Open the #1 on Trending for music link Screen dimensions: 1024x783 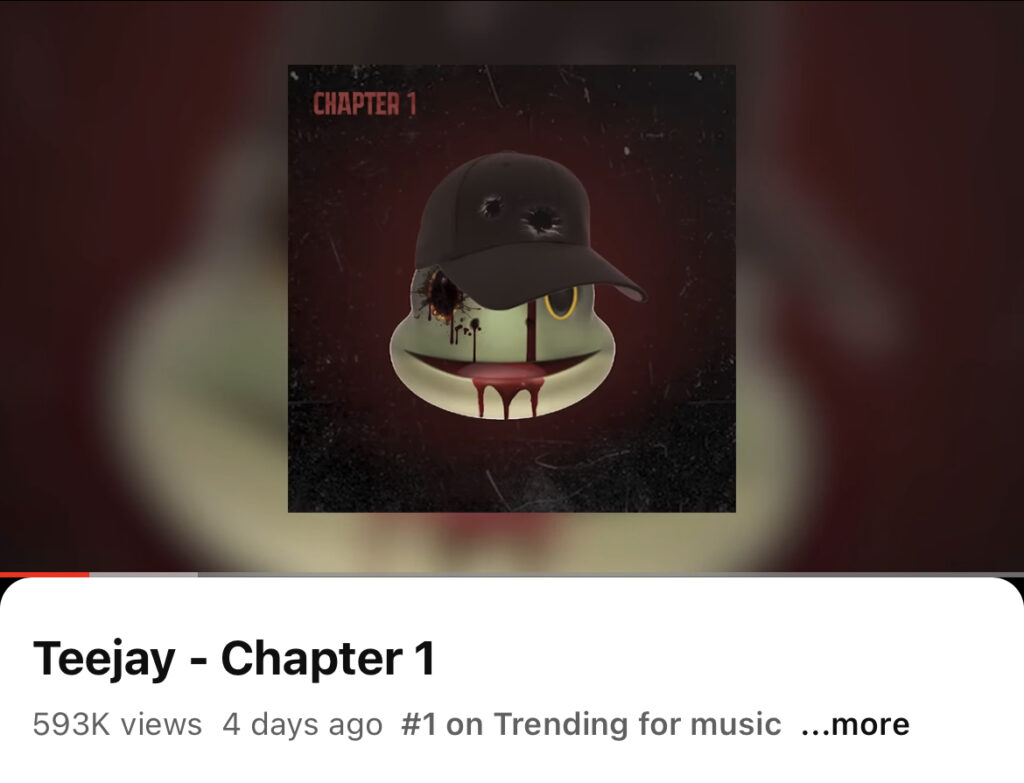pos(591,724)
